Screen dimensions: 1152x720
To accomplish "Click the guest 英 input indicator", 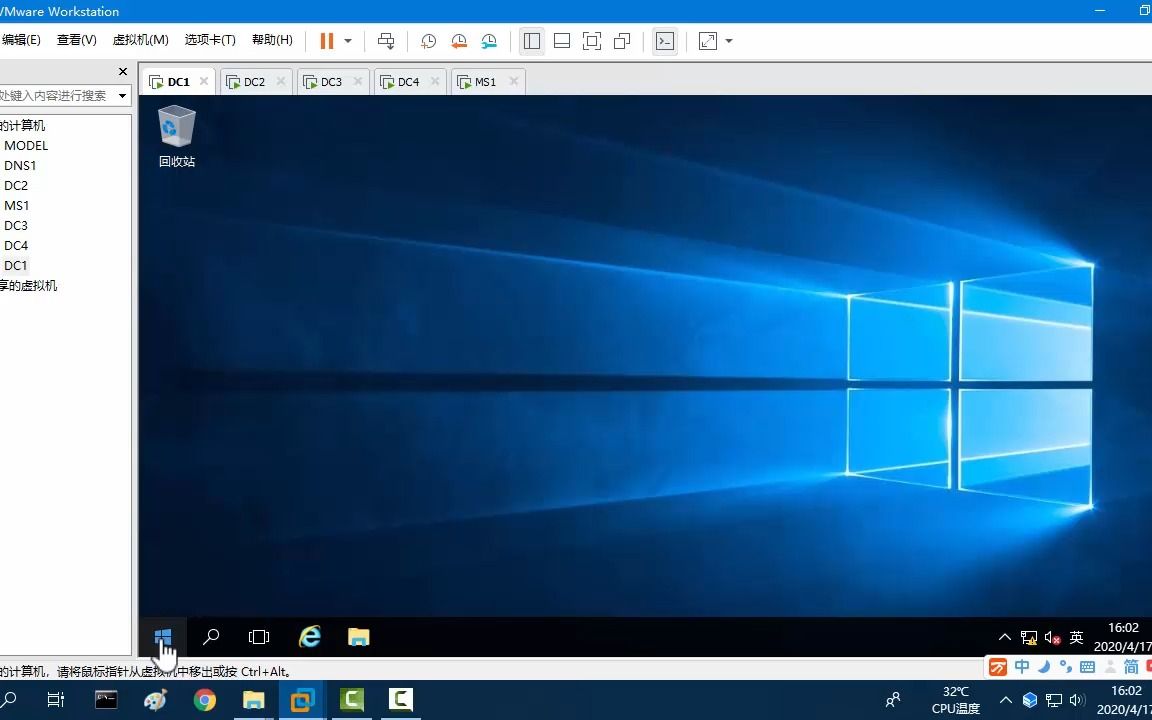I will pos(1076,638).
